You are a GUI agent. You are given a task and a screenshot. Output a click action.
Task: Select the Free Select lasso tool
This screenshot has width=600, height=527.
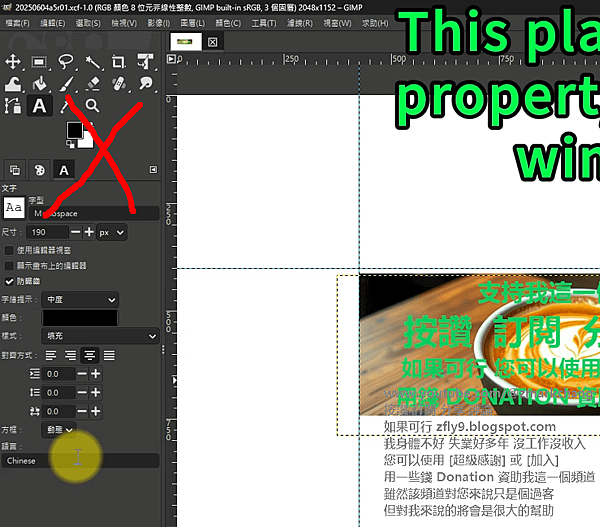pos(66,62)
